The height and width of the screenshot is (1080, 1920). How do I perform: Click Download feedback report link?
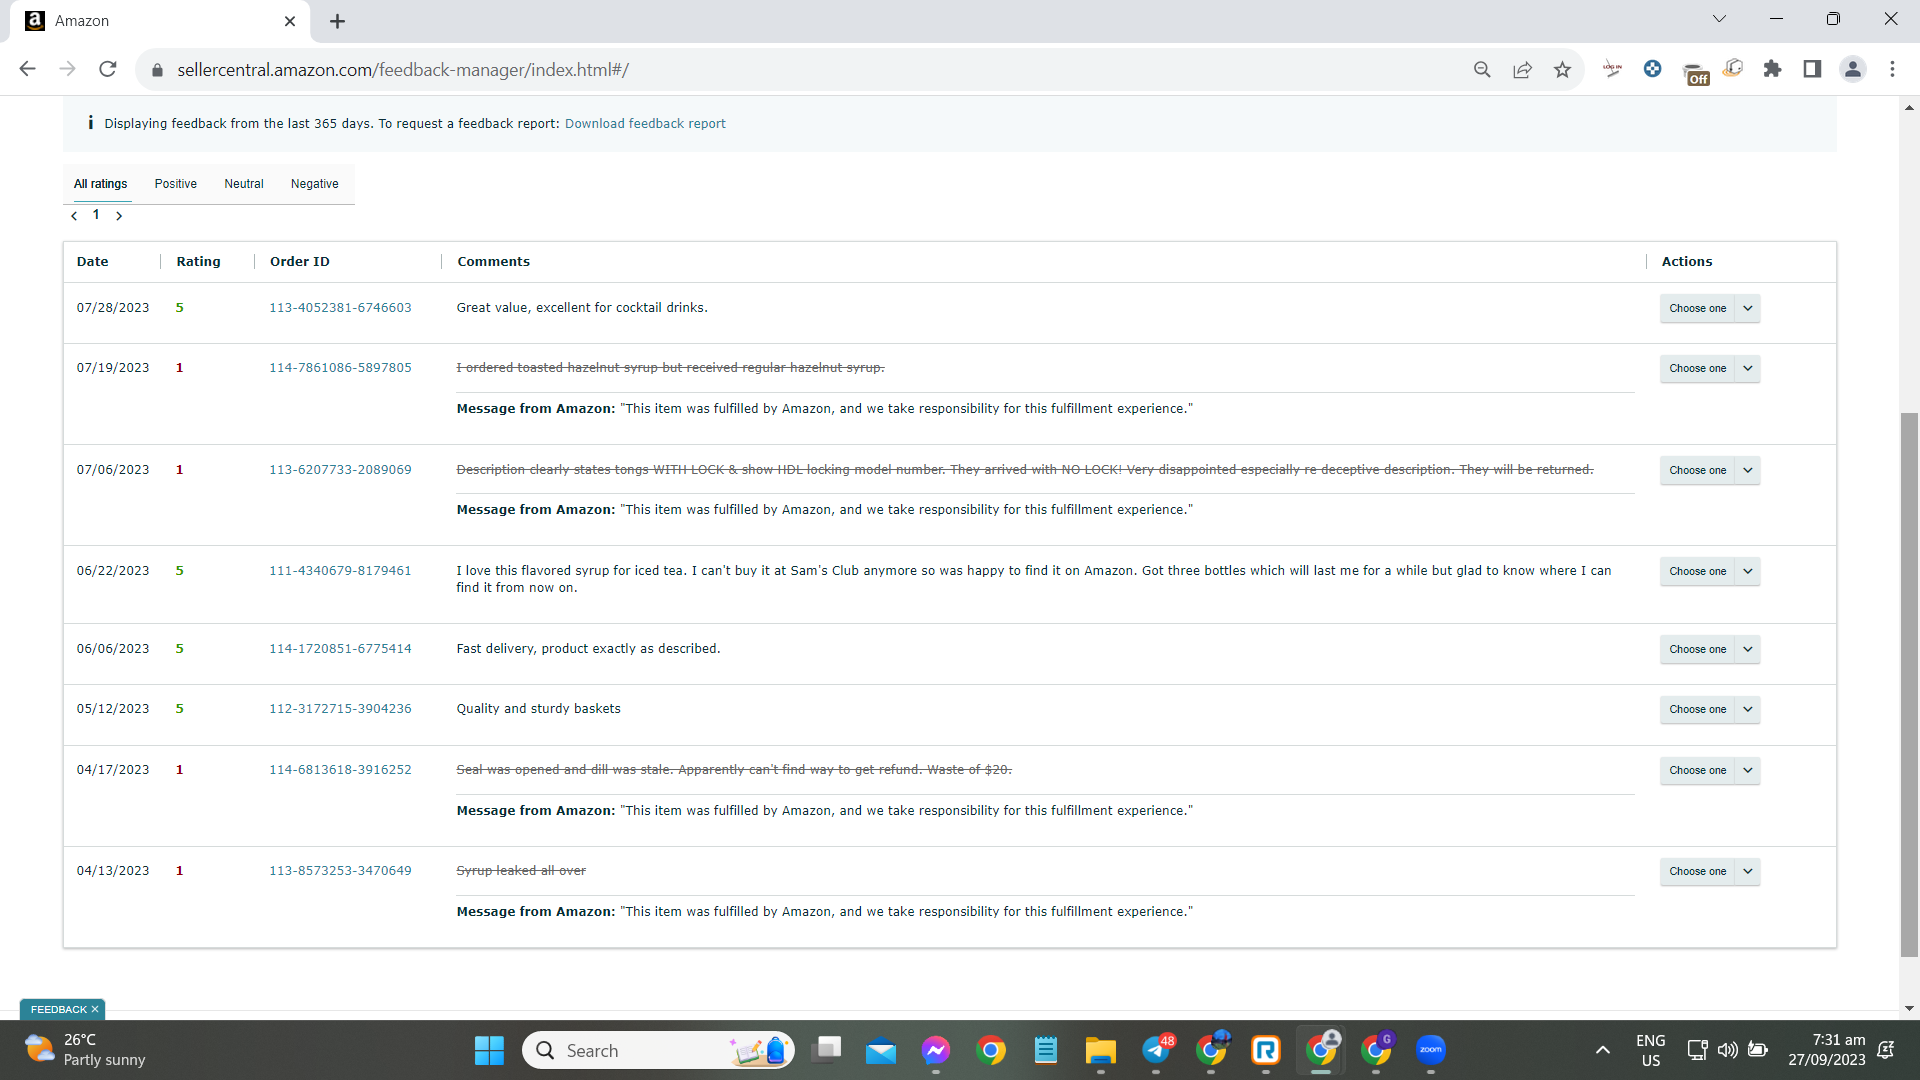coord(645,124)
